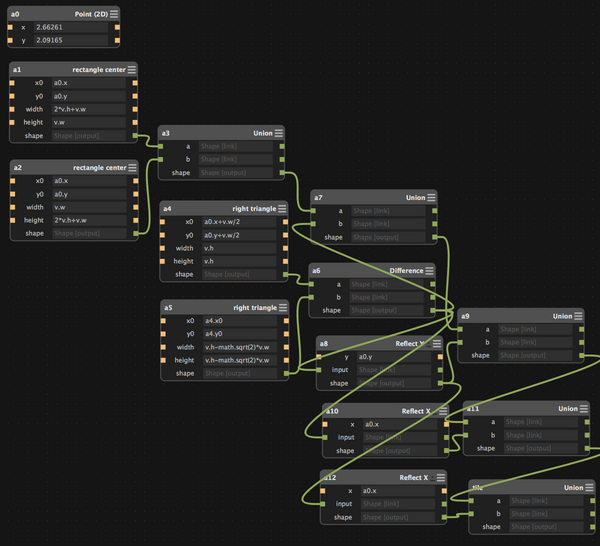The image size is (600, 546).
Task: Edit a2 width field v.w
Action: (x=90, y=207)
